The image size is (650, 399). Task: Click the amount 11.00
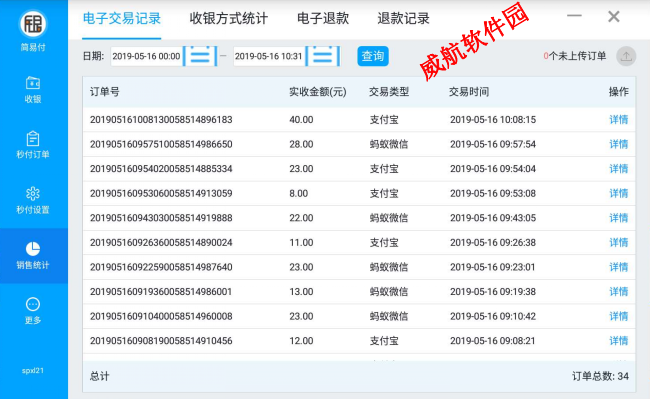[301, 242]
